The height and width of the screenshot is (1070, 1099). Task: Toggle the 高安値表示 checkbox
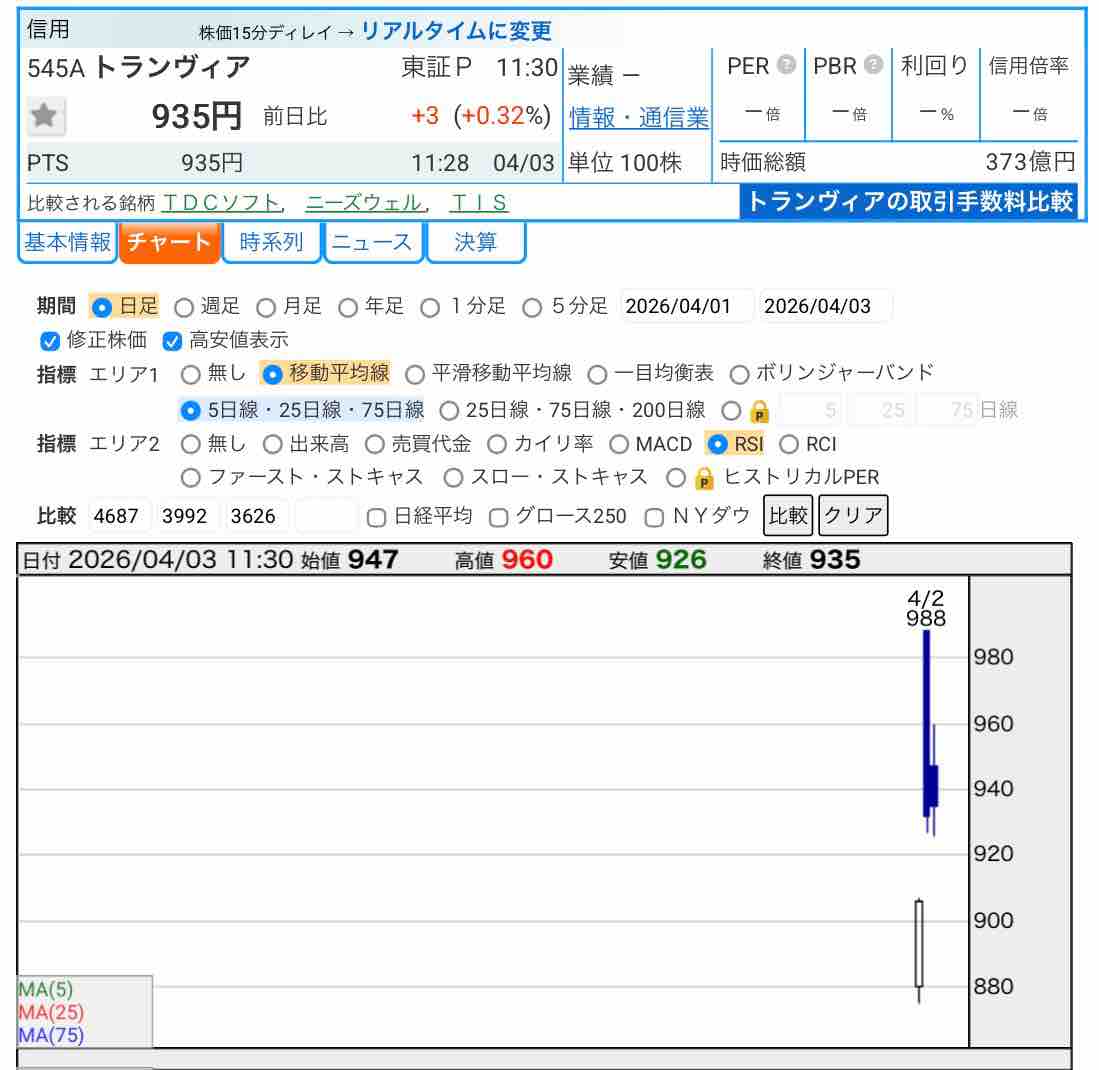[172, 341]
